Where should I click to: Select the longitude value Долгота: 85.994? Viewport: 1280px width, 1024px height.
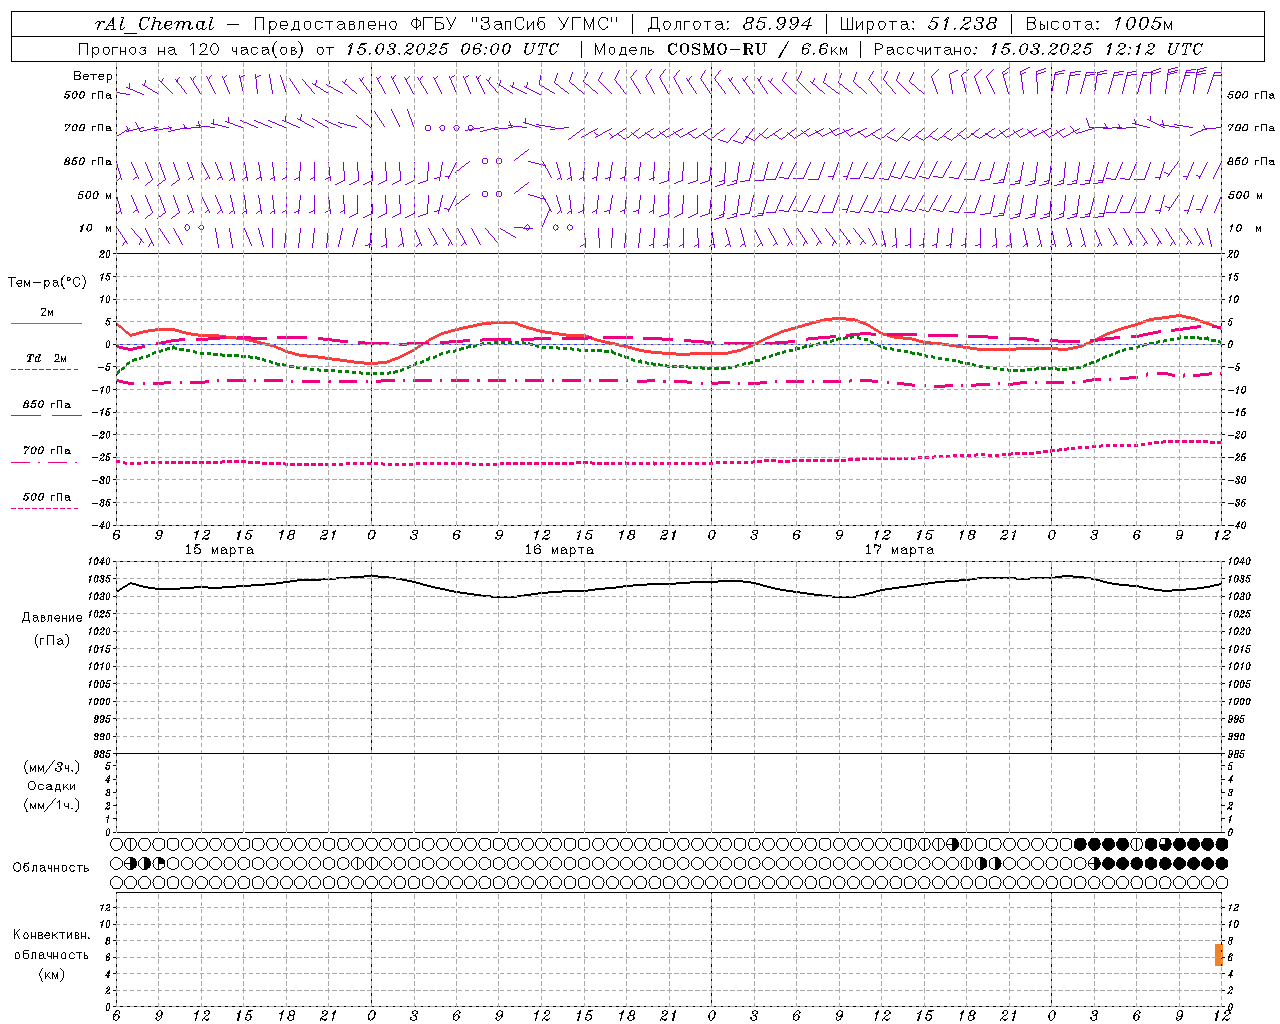(x=732, y=24)
